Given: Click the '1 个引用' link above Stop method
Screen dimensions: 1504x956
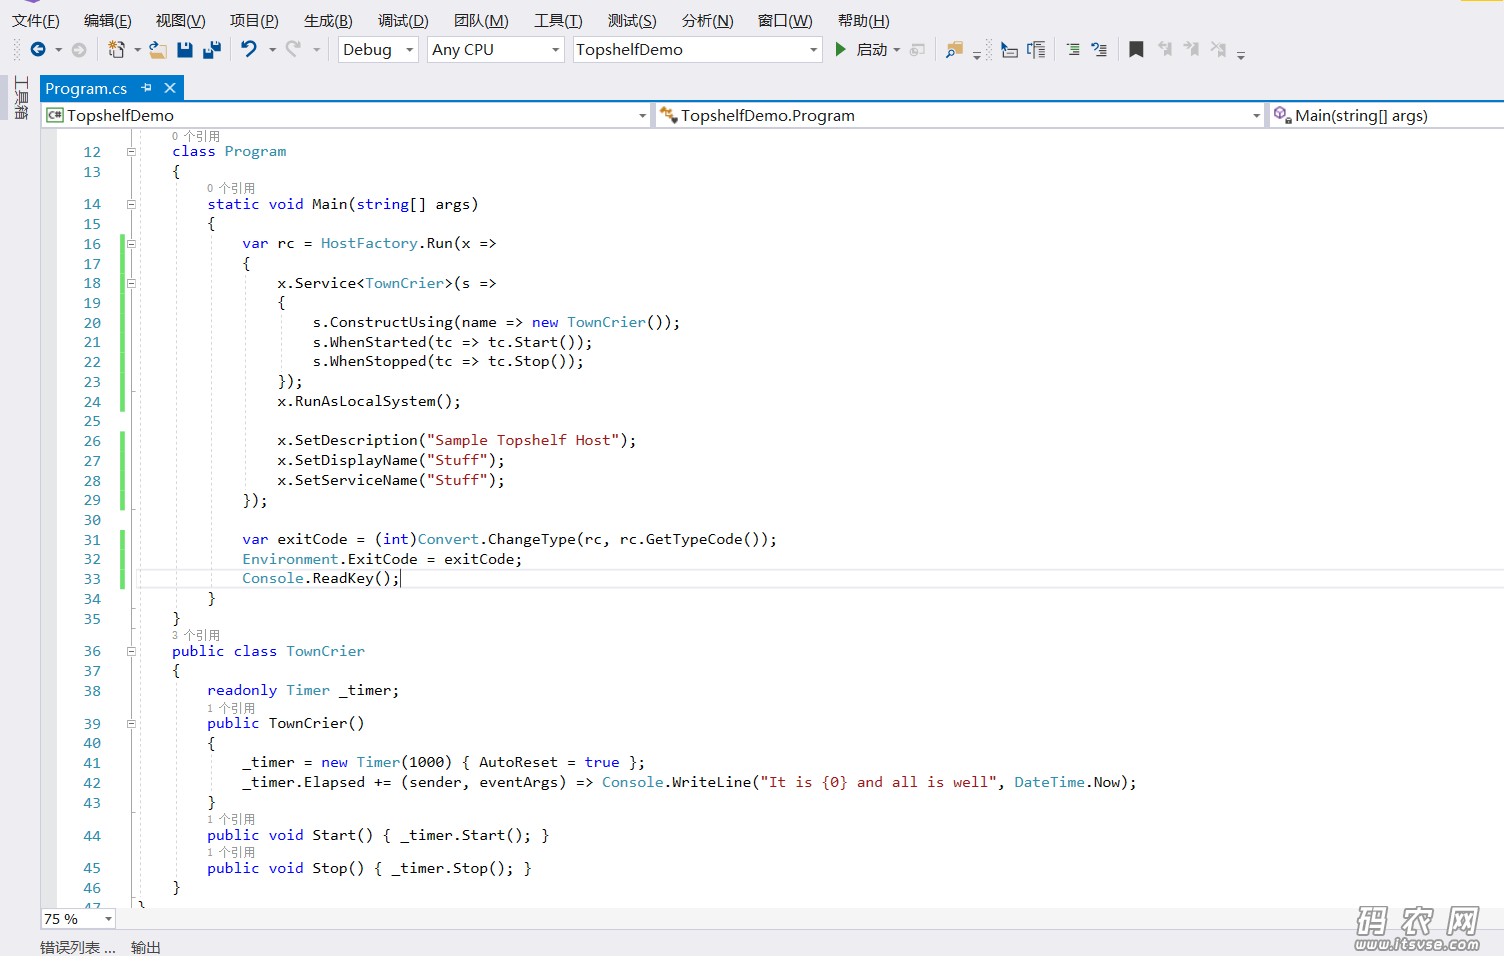Looking at the screenshot, I should pos(231,852).
